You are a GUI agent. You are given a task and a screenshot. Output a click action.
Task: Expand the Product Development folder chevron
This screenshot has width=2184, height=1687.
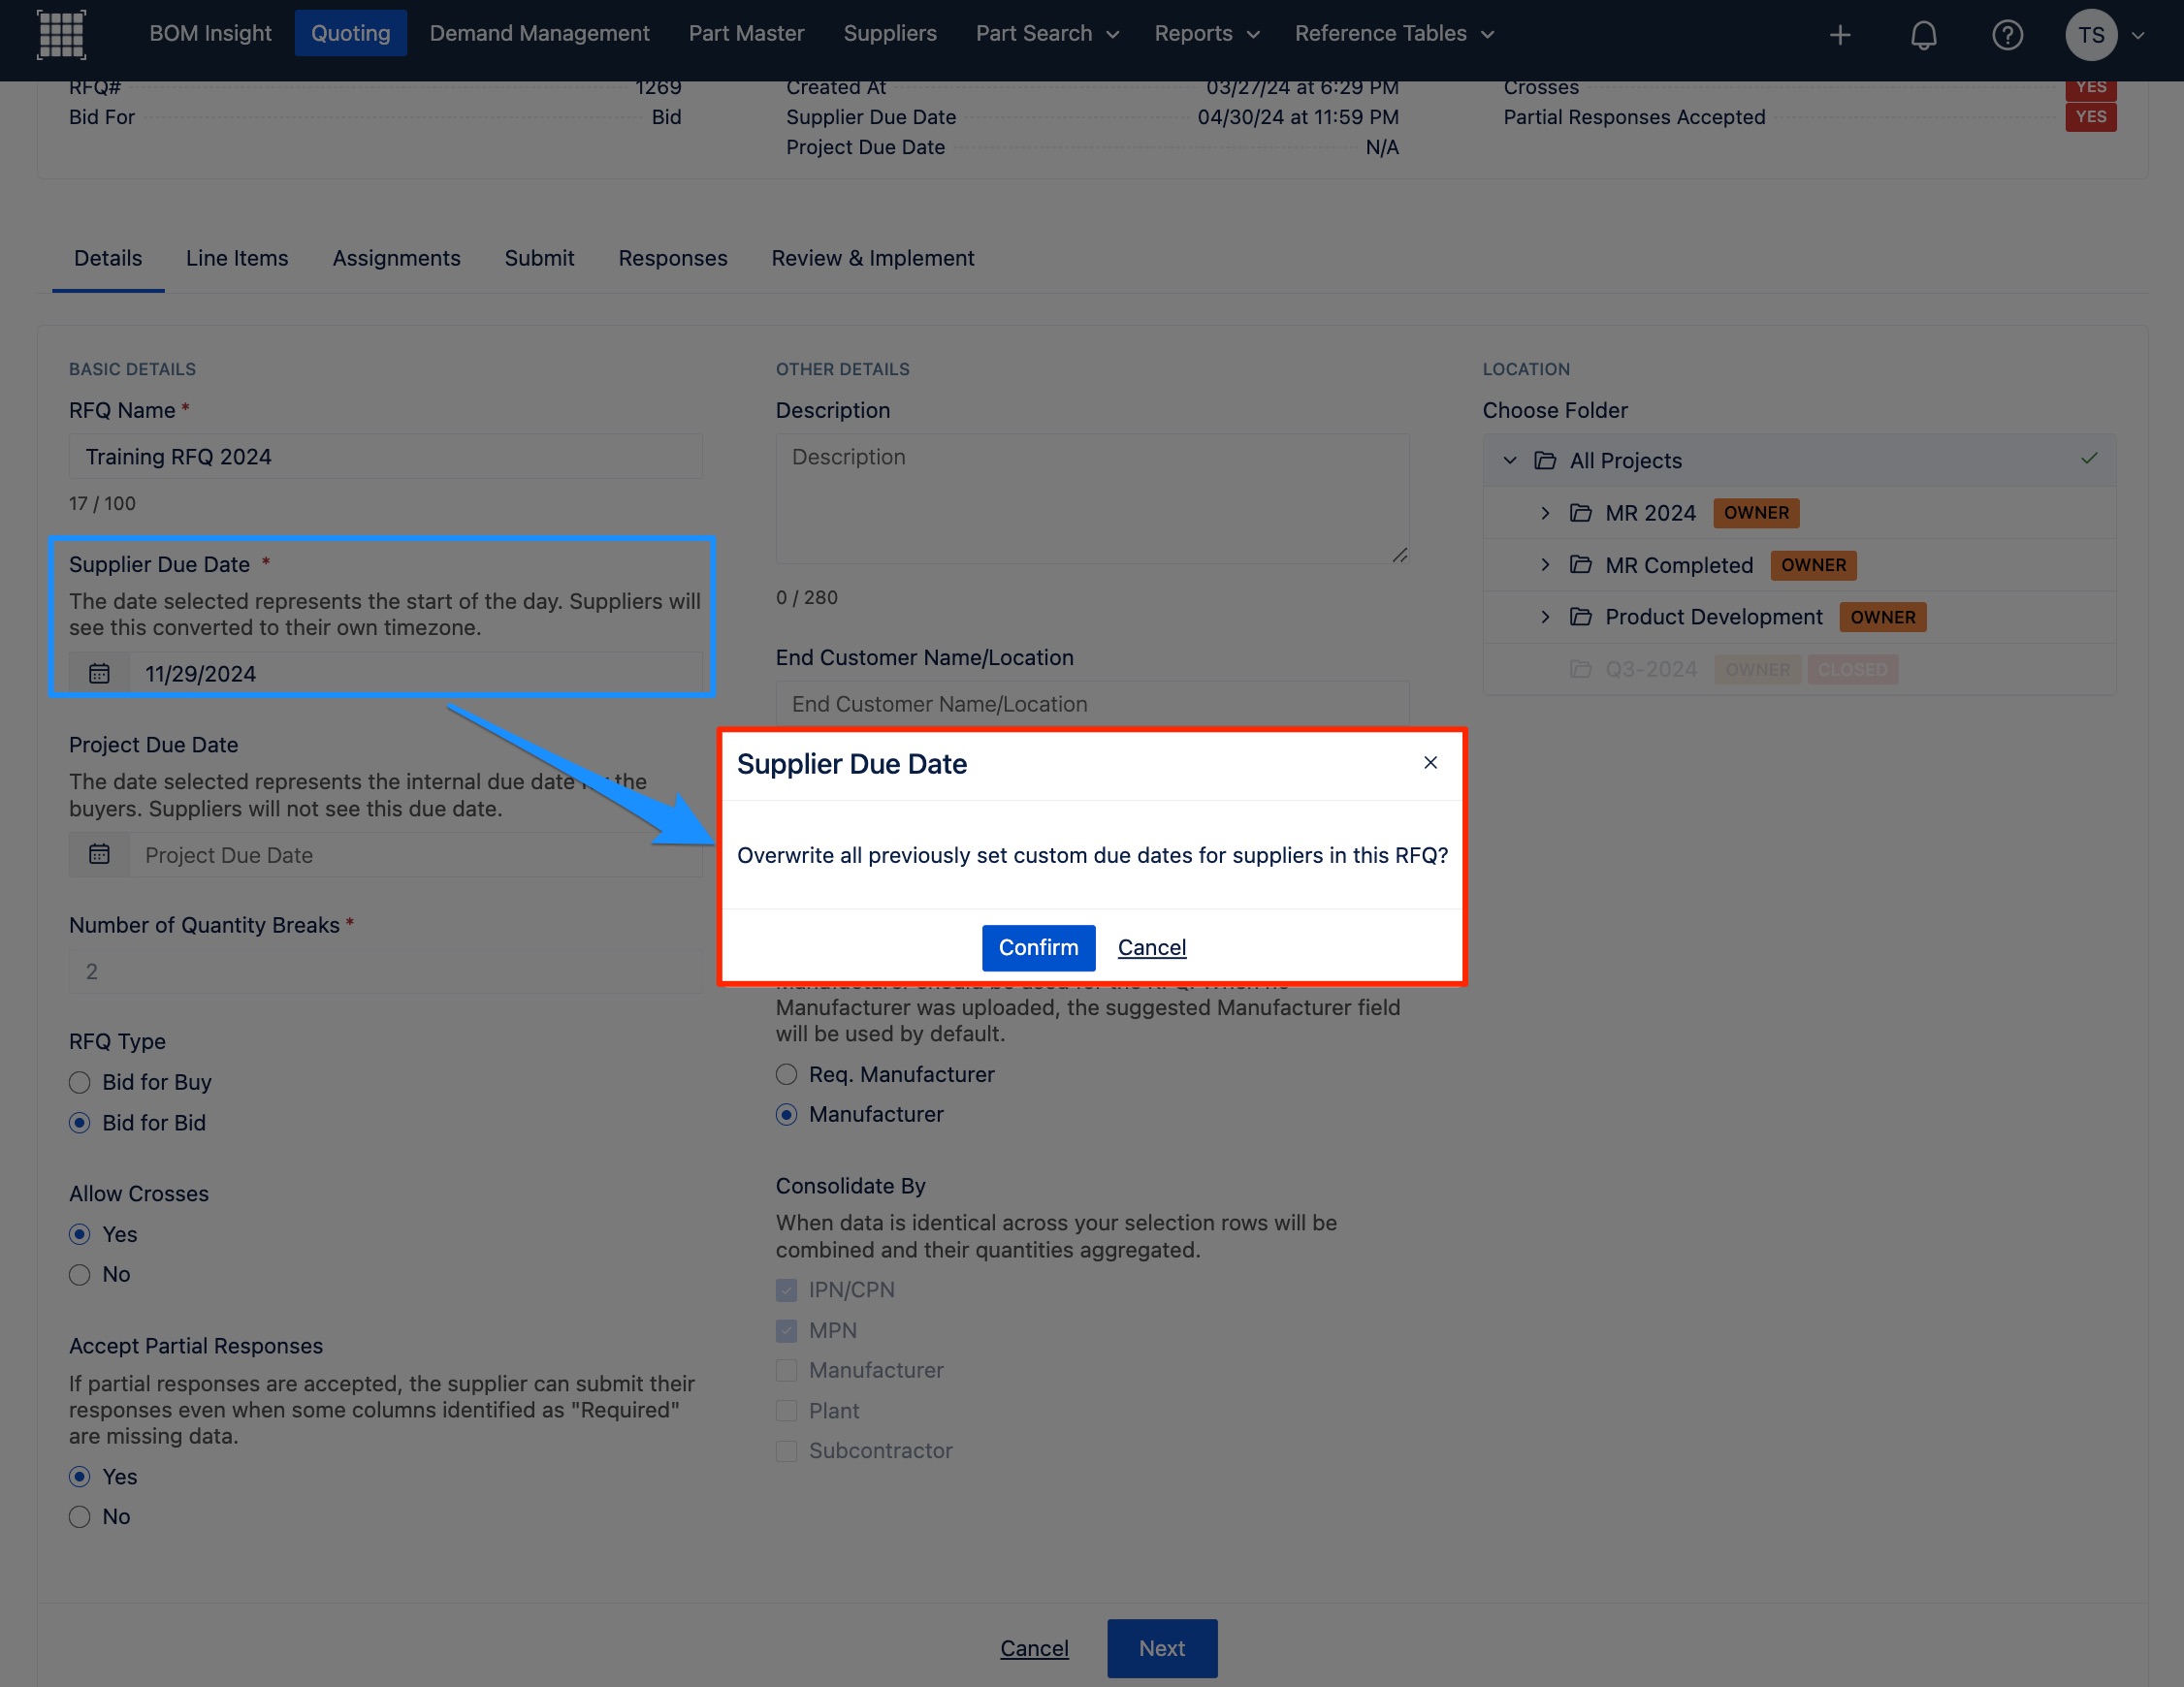tap(1545, 616)
